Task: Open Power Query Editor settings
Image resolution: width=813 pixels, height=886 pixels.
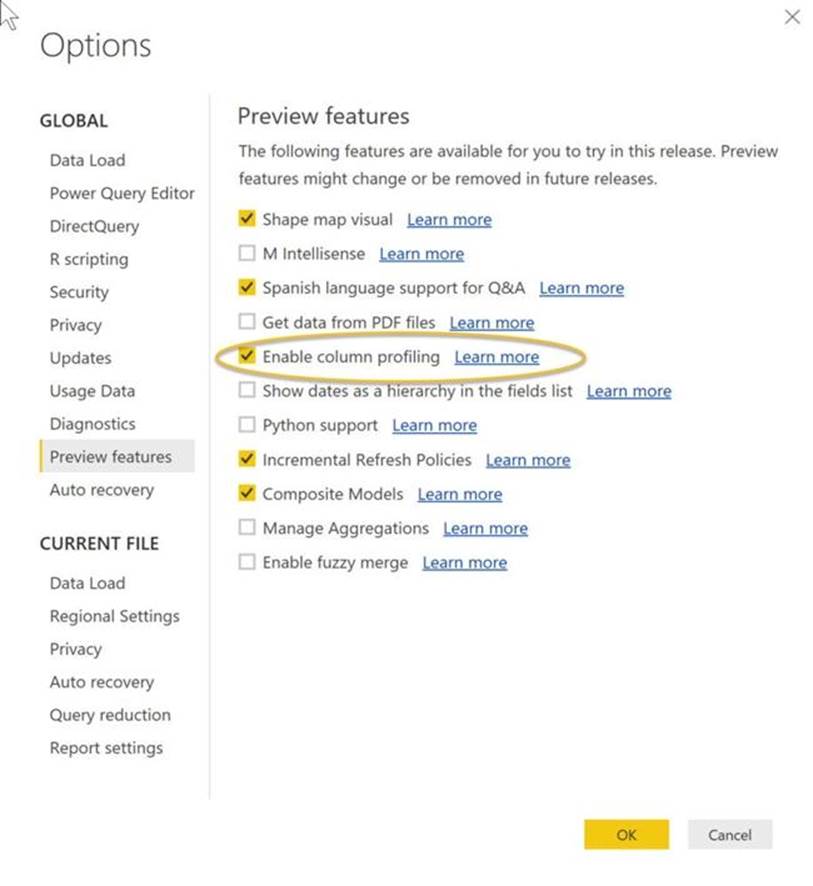Action: tap(122, 193)
